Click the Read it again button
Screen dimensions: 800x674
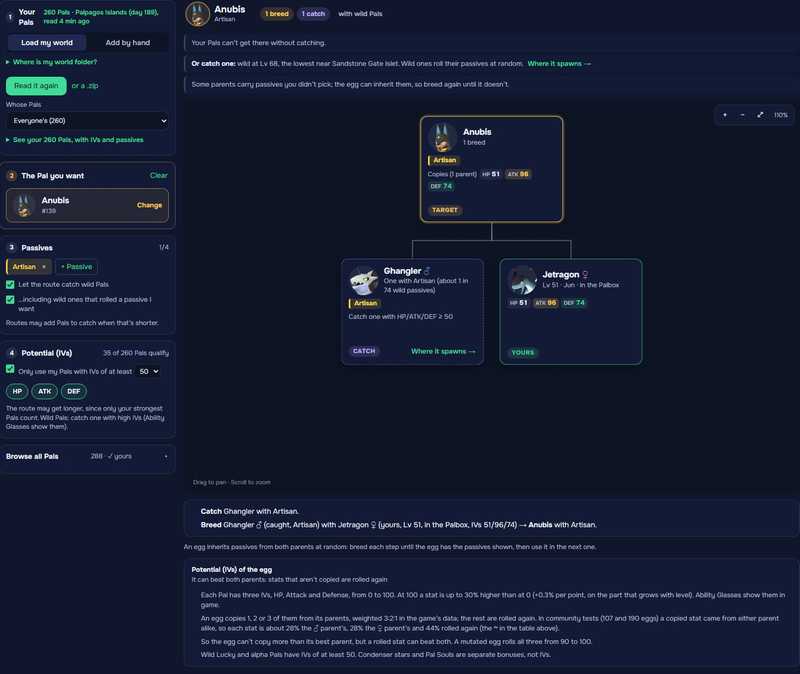(36, 86)
